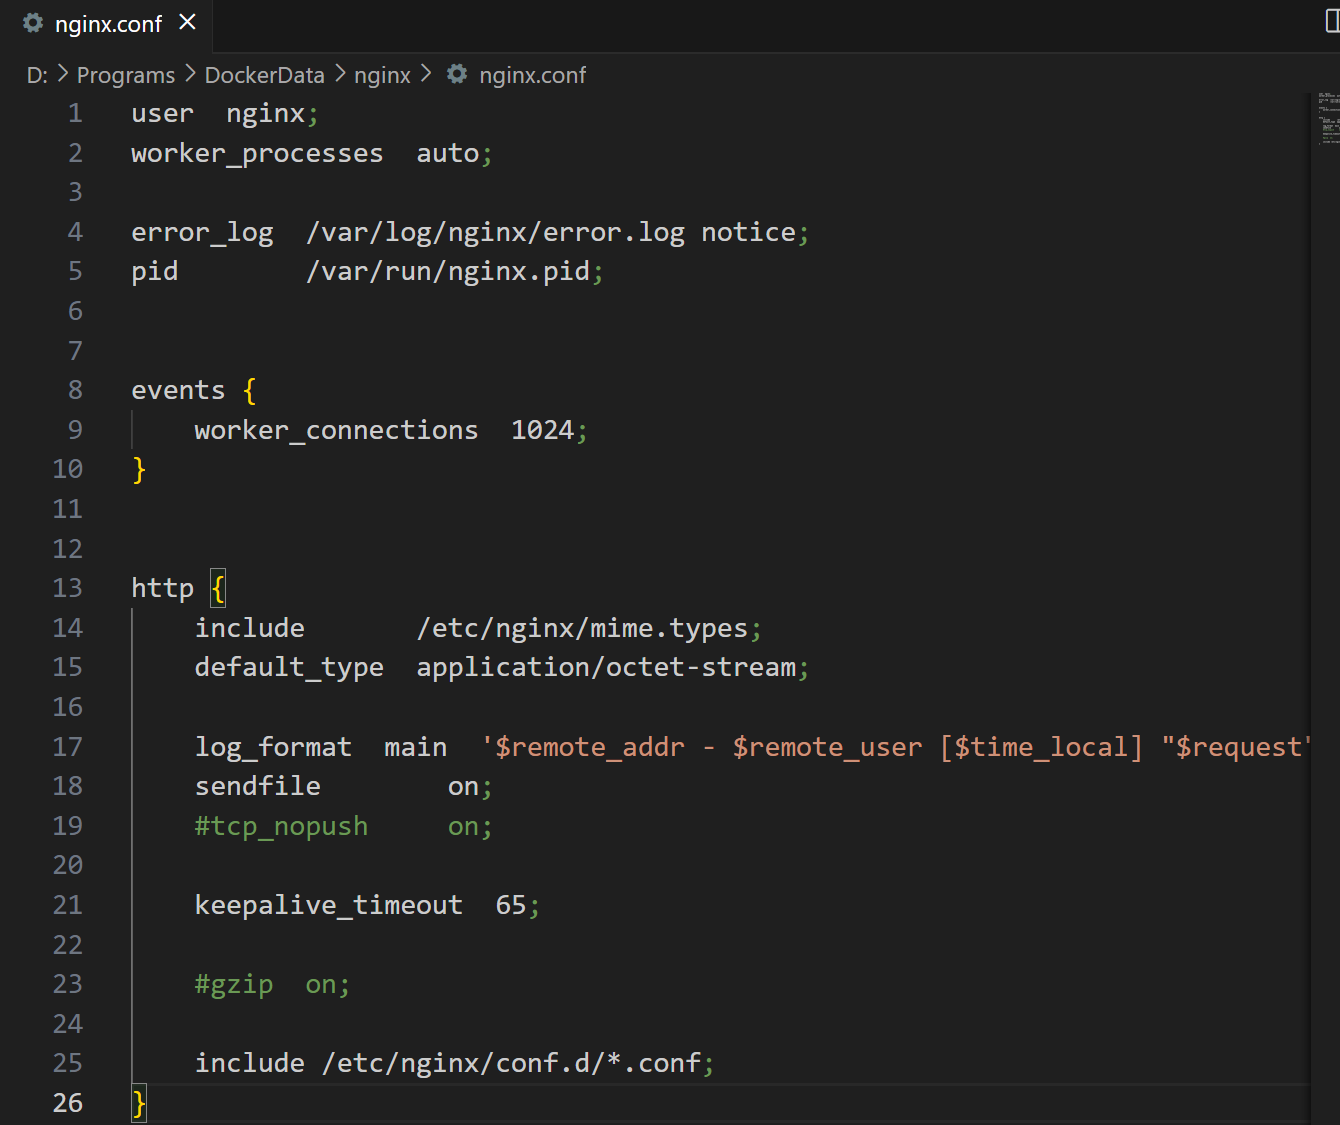Image resolution: width=1340 pixels, height=1125 pixels.
Task: Click the nginx.conf breadcrumb file entry
Action: pos(532,76)
